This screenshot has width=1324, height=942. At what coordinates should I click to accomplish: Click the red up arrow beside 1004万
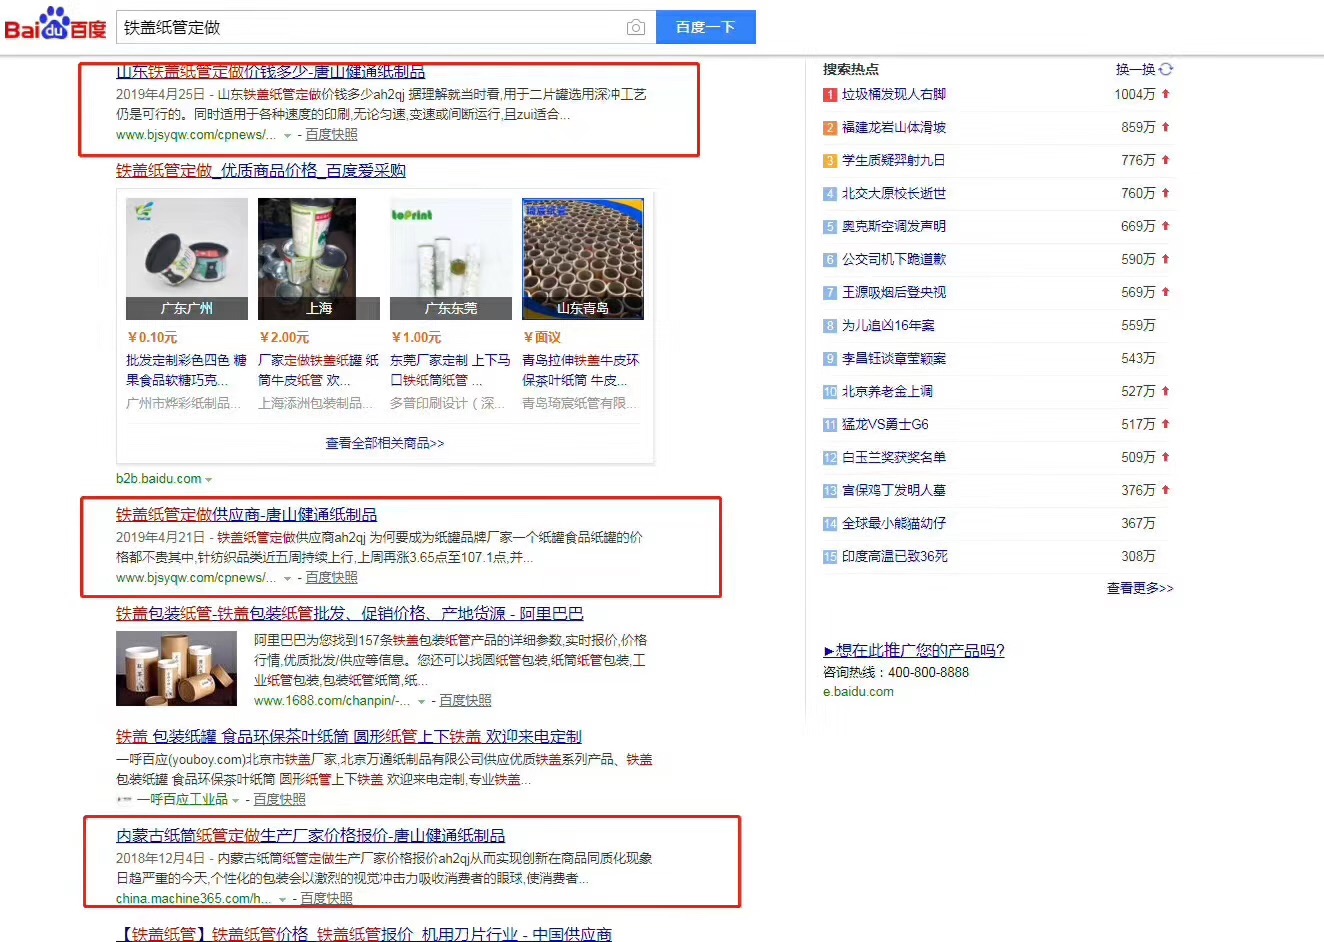click(x=1166, y=94)
